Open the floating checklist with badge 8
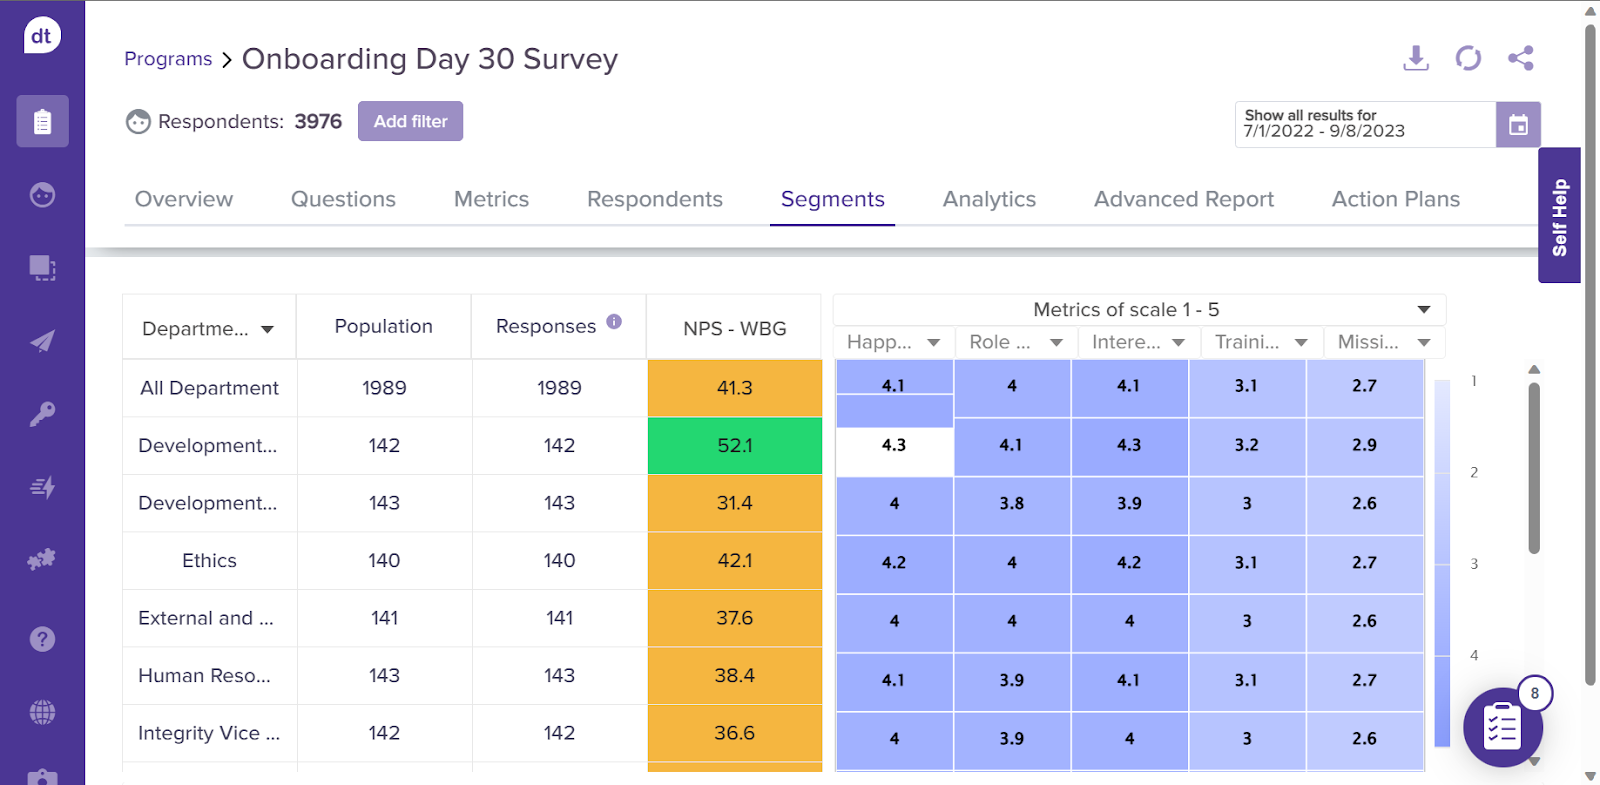Viewport: 1600px width, 785px height. [1502, 727]
